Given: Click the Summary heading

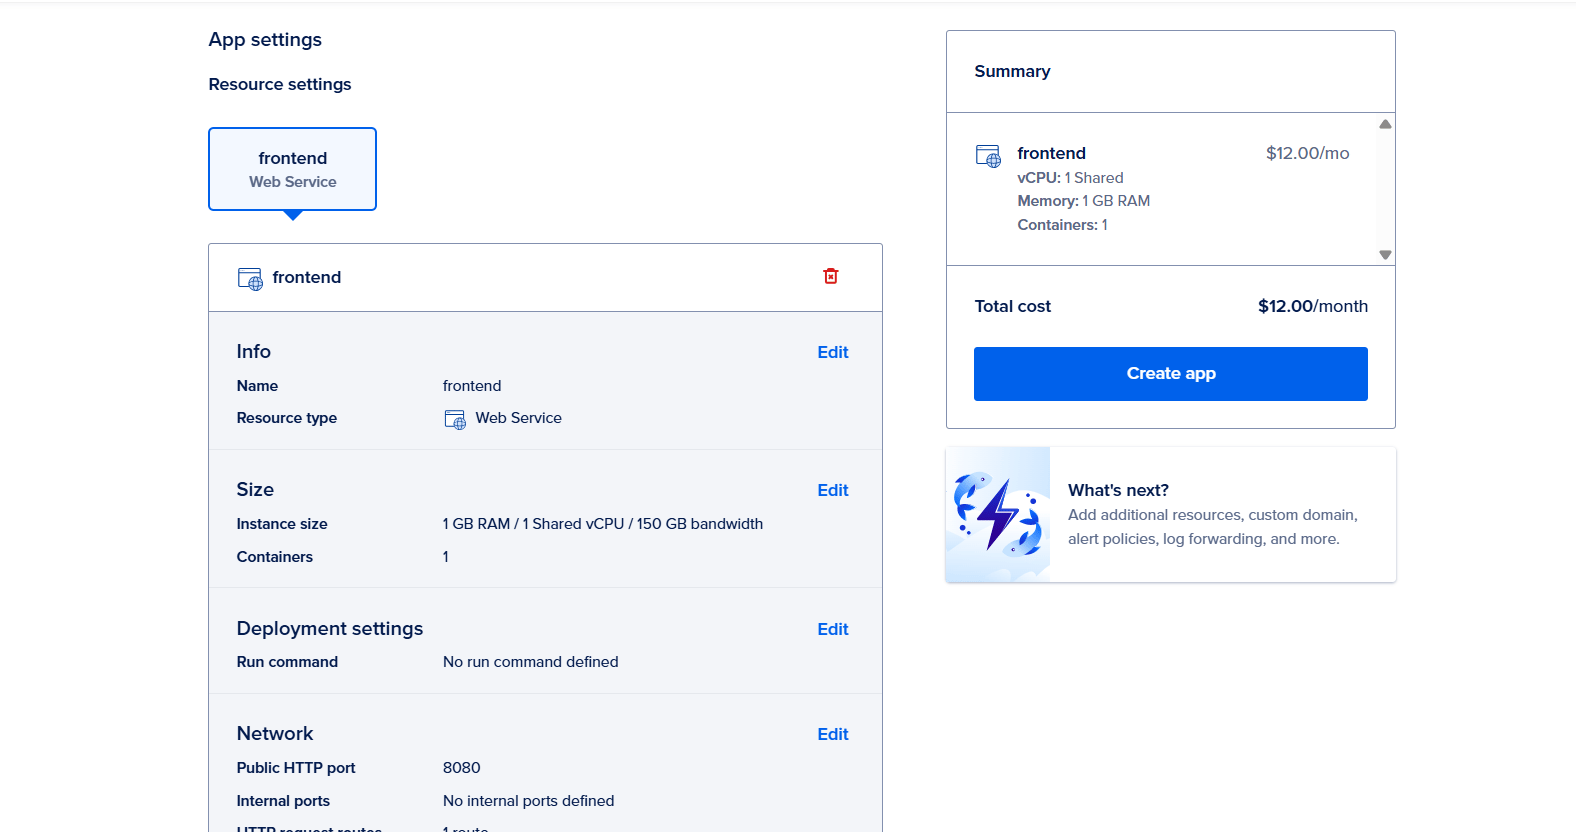Looking at the screenshot, I should (x=1012, y=71).
